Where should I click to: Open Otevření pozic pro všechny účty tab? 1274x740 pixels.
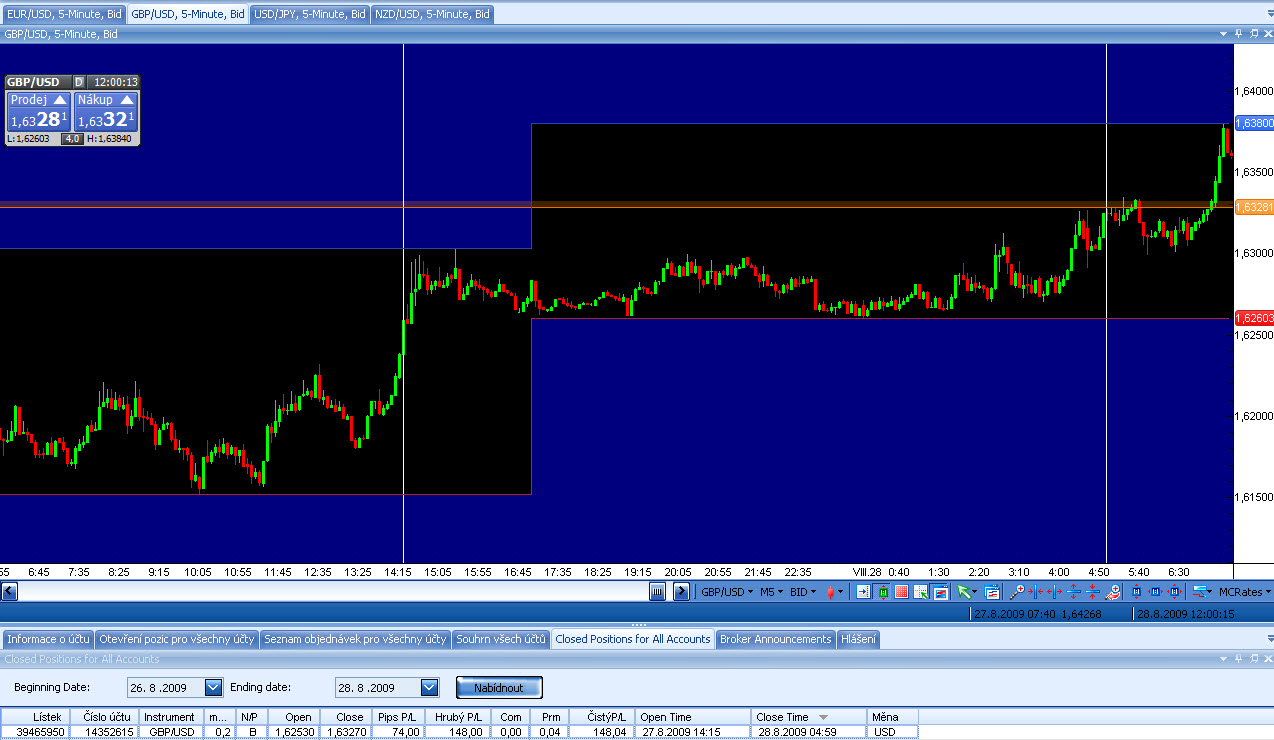(x=177, y=639)
